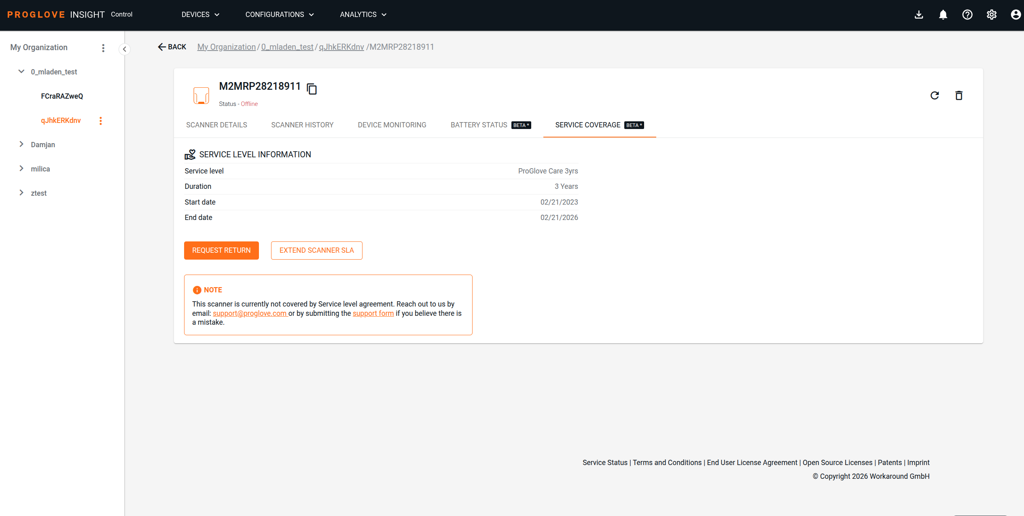Click 0_mladen_test breadcrumb link
The height and width of the screenshot is (516, 1024).
point(287,47)
